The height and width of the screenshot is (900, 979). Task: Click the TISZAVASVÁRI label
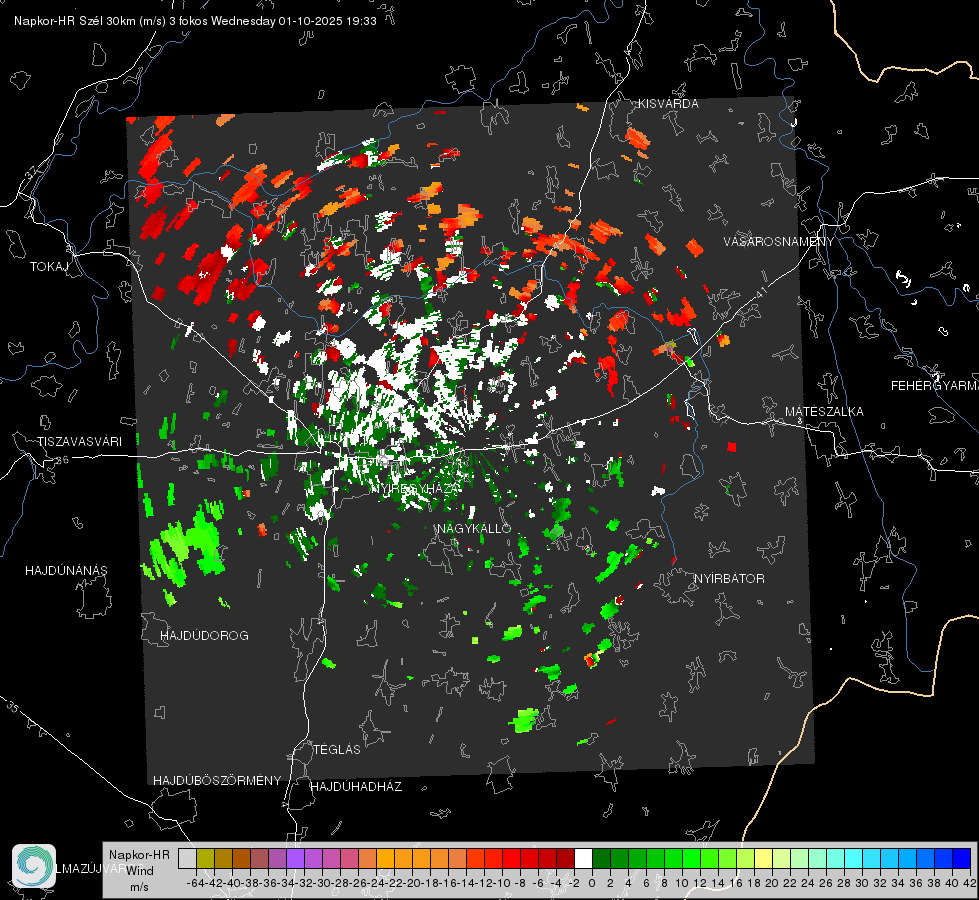[x=79, y=442]
